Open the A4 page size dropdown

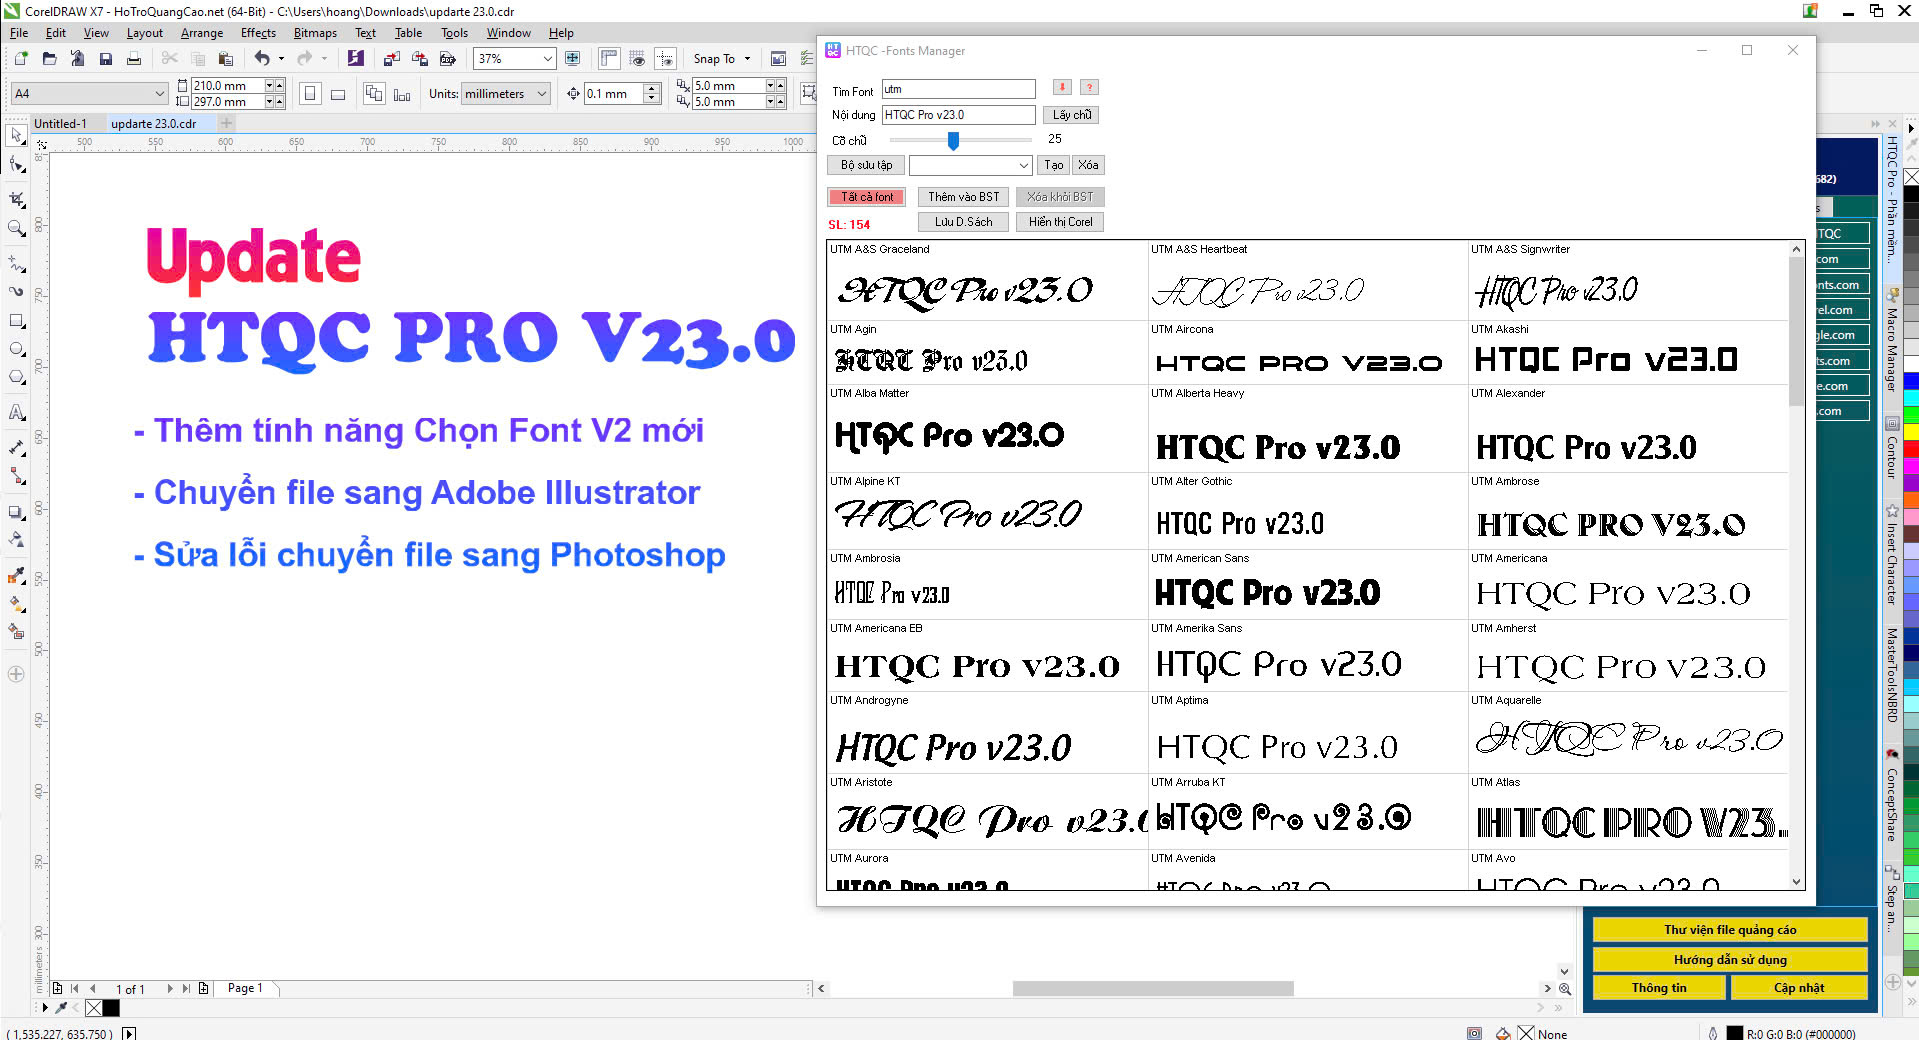pyautogui.click(x=159, y=94)
